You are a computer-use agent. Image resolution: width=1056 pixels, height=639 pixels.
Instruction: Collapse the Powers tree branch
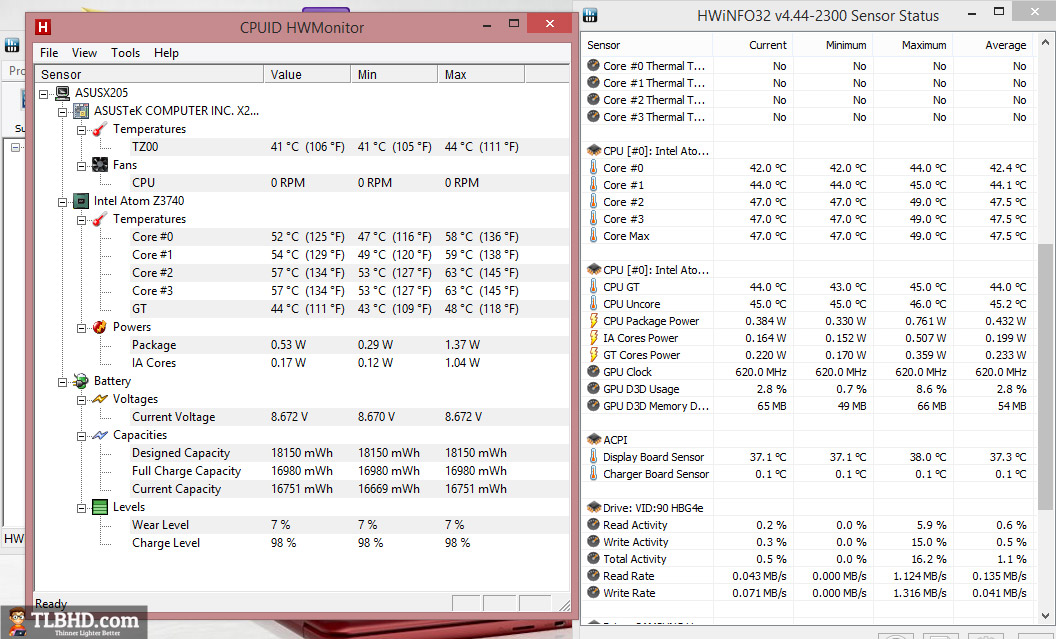(x=81, y=329)
